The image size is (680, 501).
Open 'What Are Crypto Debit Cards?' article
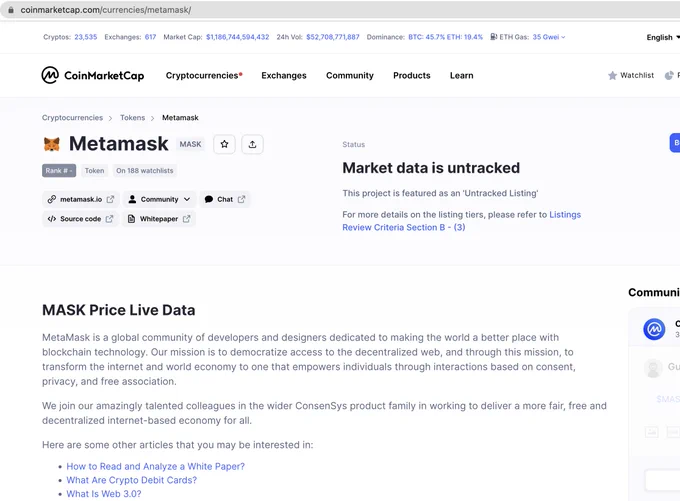[x=131, y=480]
